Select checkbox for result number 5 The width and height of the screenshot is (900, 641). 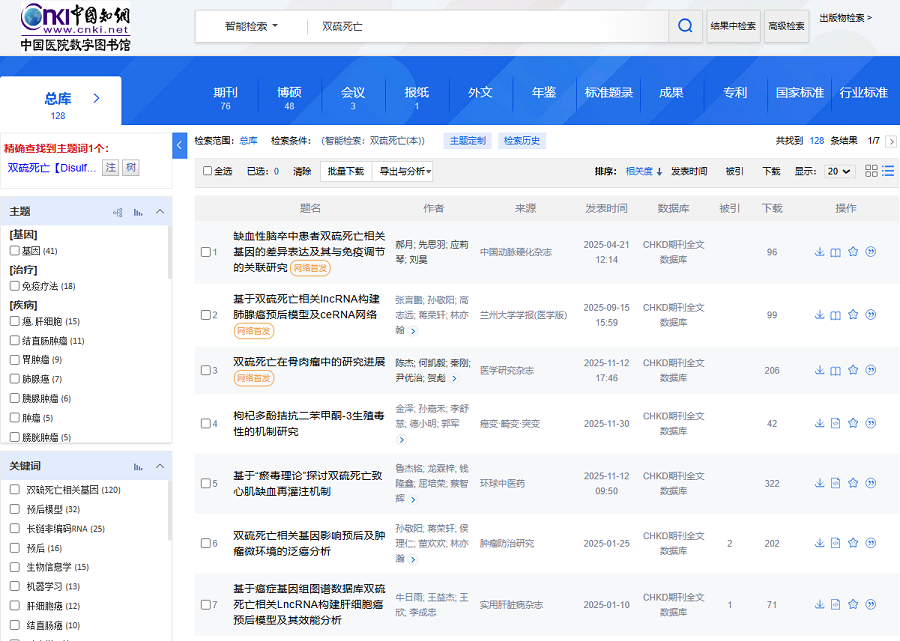click(205, 483)
